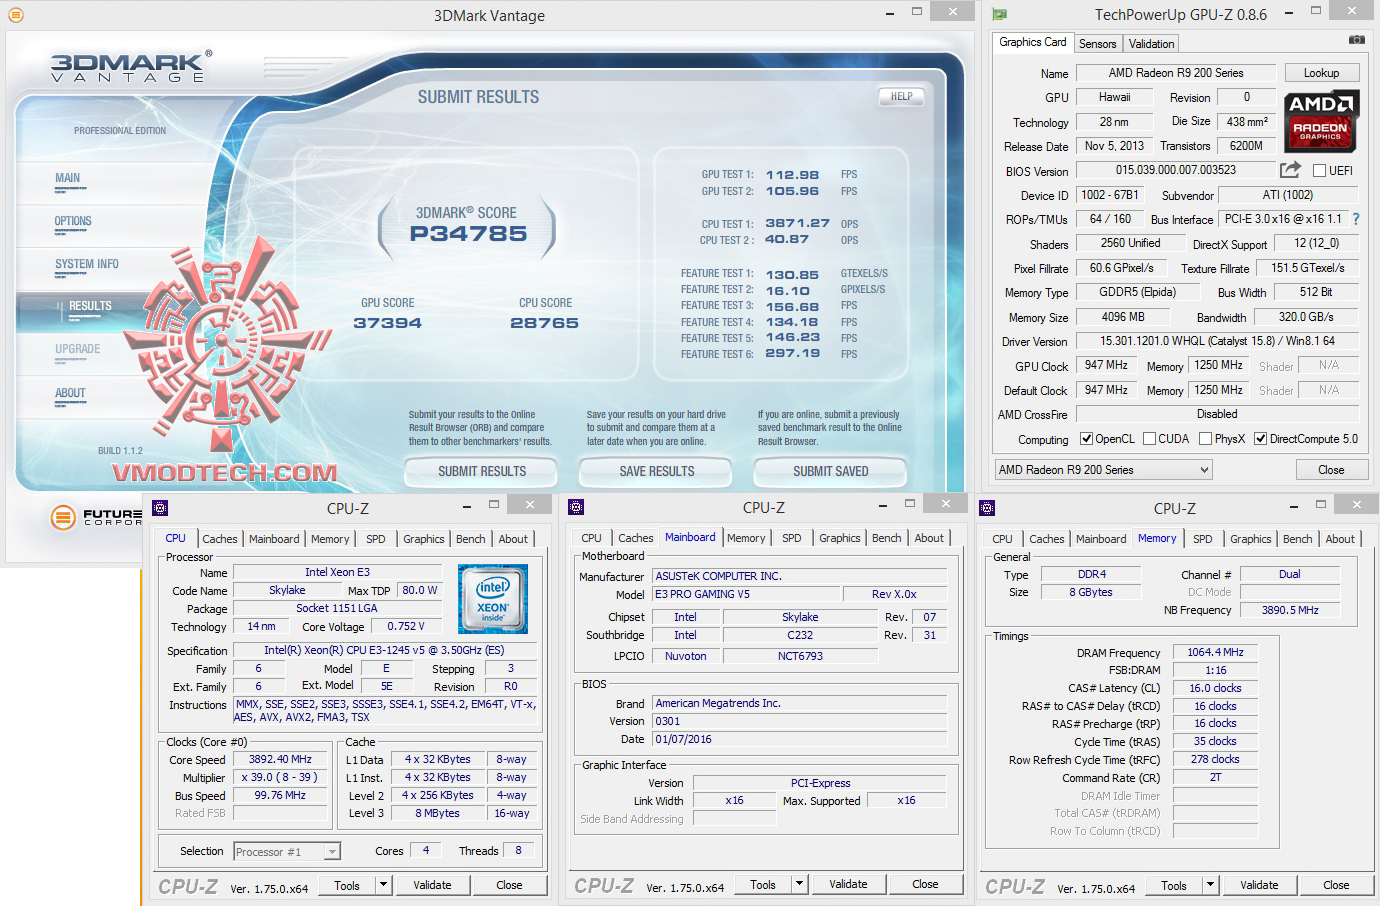Viewport: 1380px width, 906px height.
Task: Click the Intel Xeon inside badge in CPU-Z
Action: click(x=492, y=599)
